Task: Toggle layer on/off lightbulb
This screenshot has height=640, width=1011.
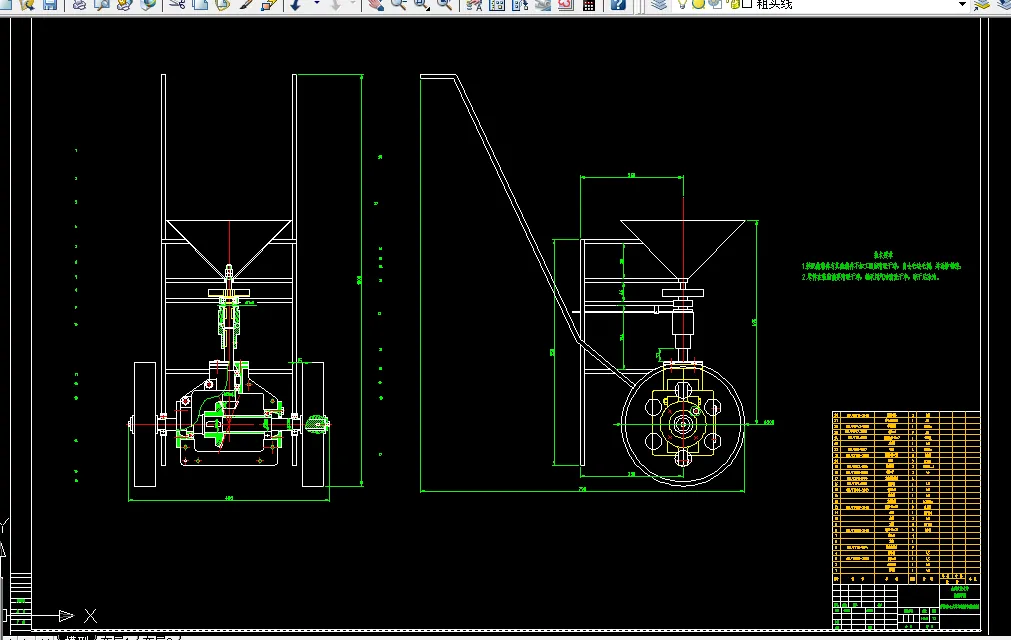Action: [x=682, y=3]
